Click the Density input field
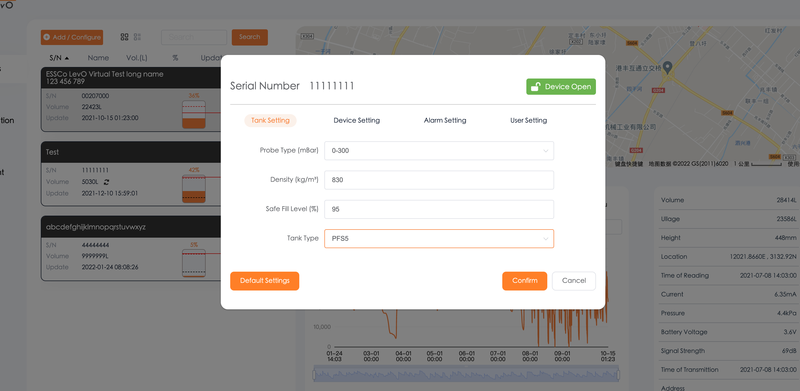 pos(439,180)
